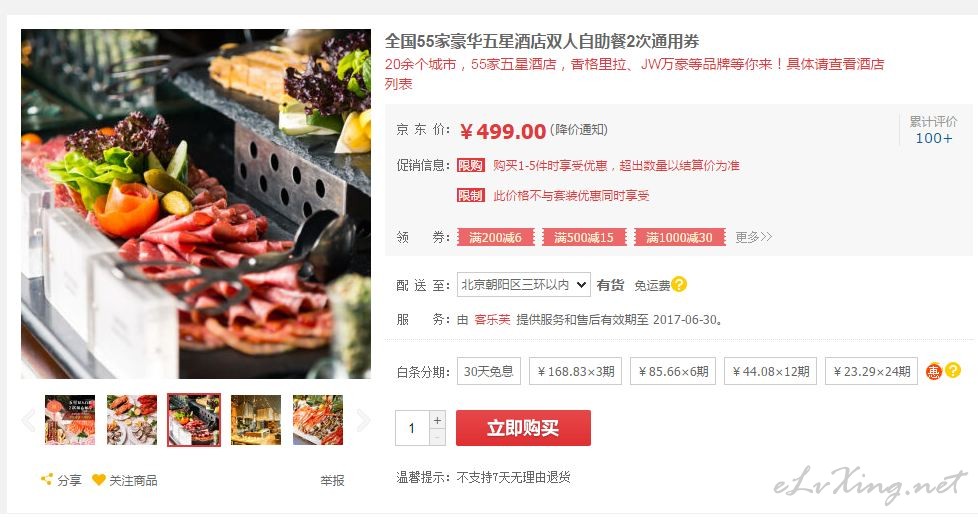978x518 pixels.
Task: Click the heart icon to follow product
Action: point(99,479)
